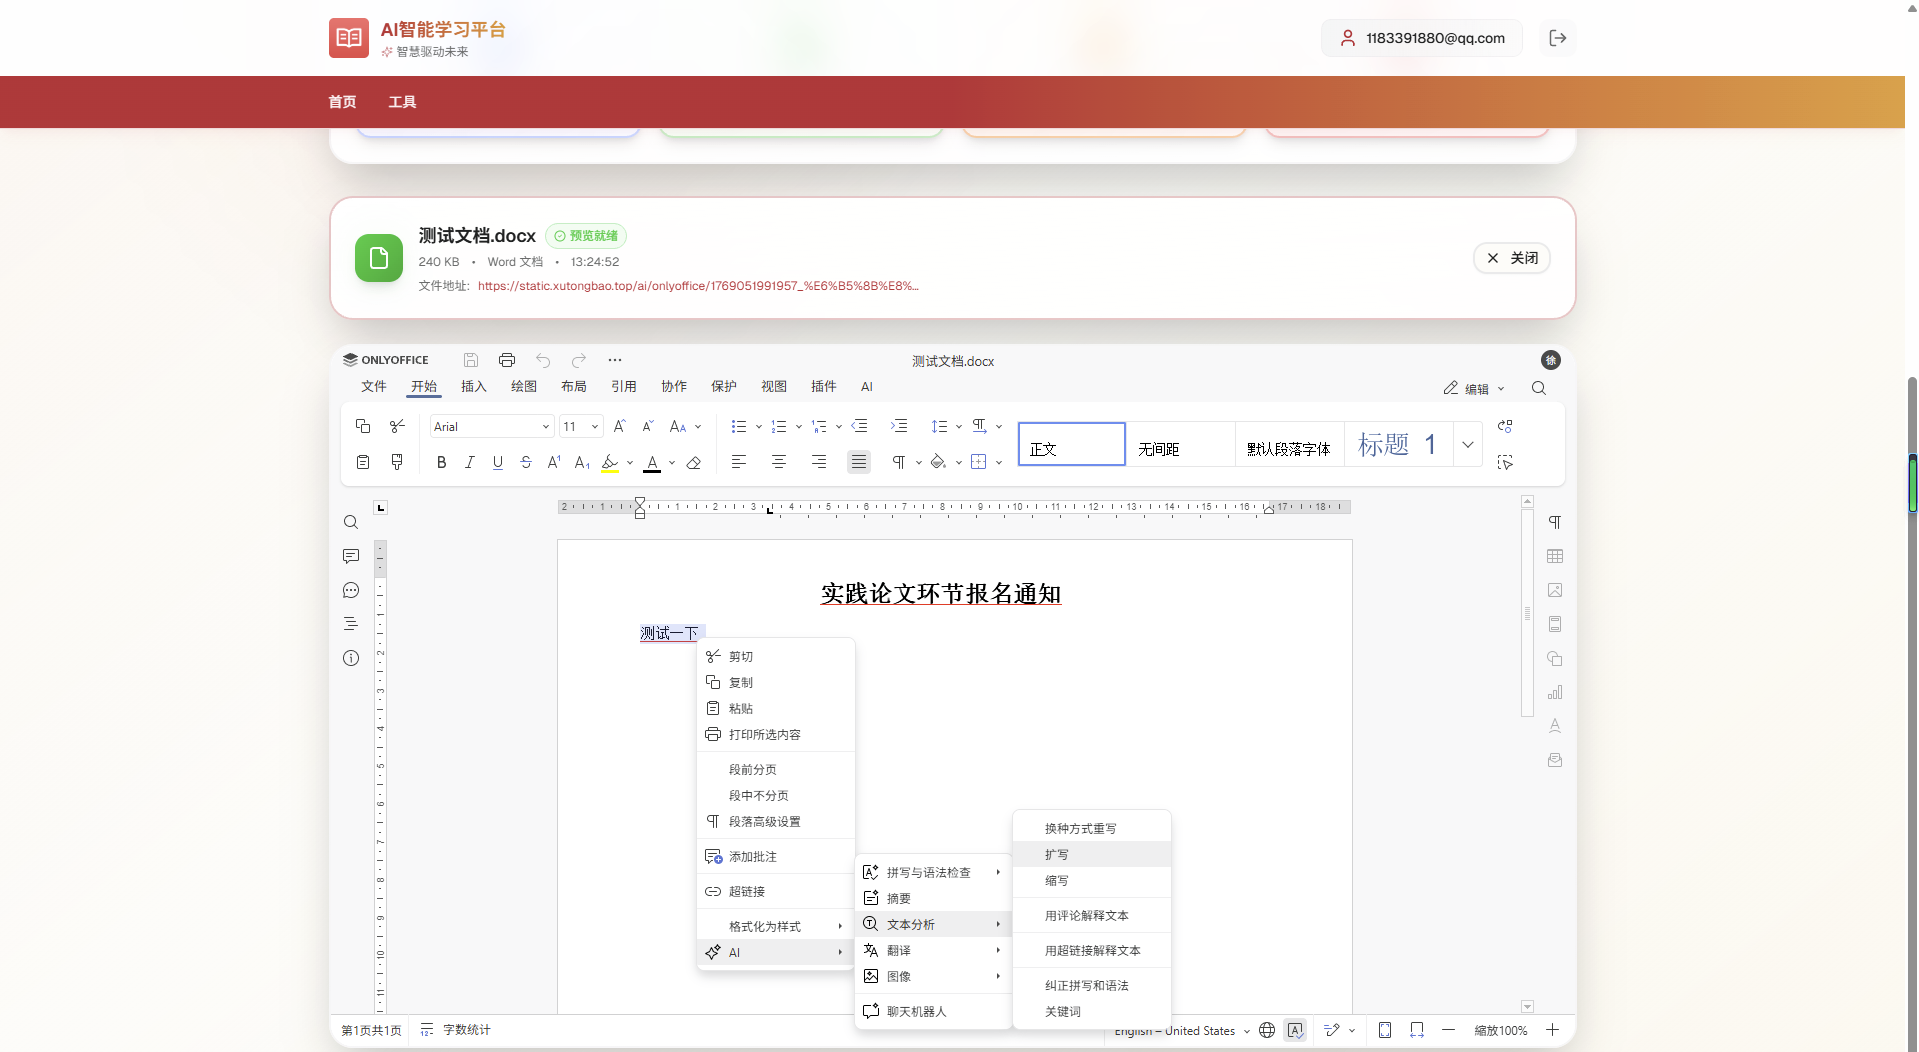Viewport: 1919px width, 1052px height.
Task: Click the font color swatch
Action: 652,462
